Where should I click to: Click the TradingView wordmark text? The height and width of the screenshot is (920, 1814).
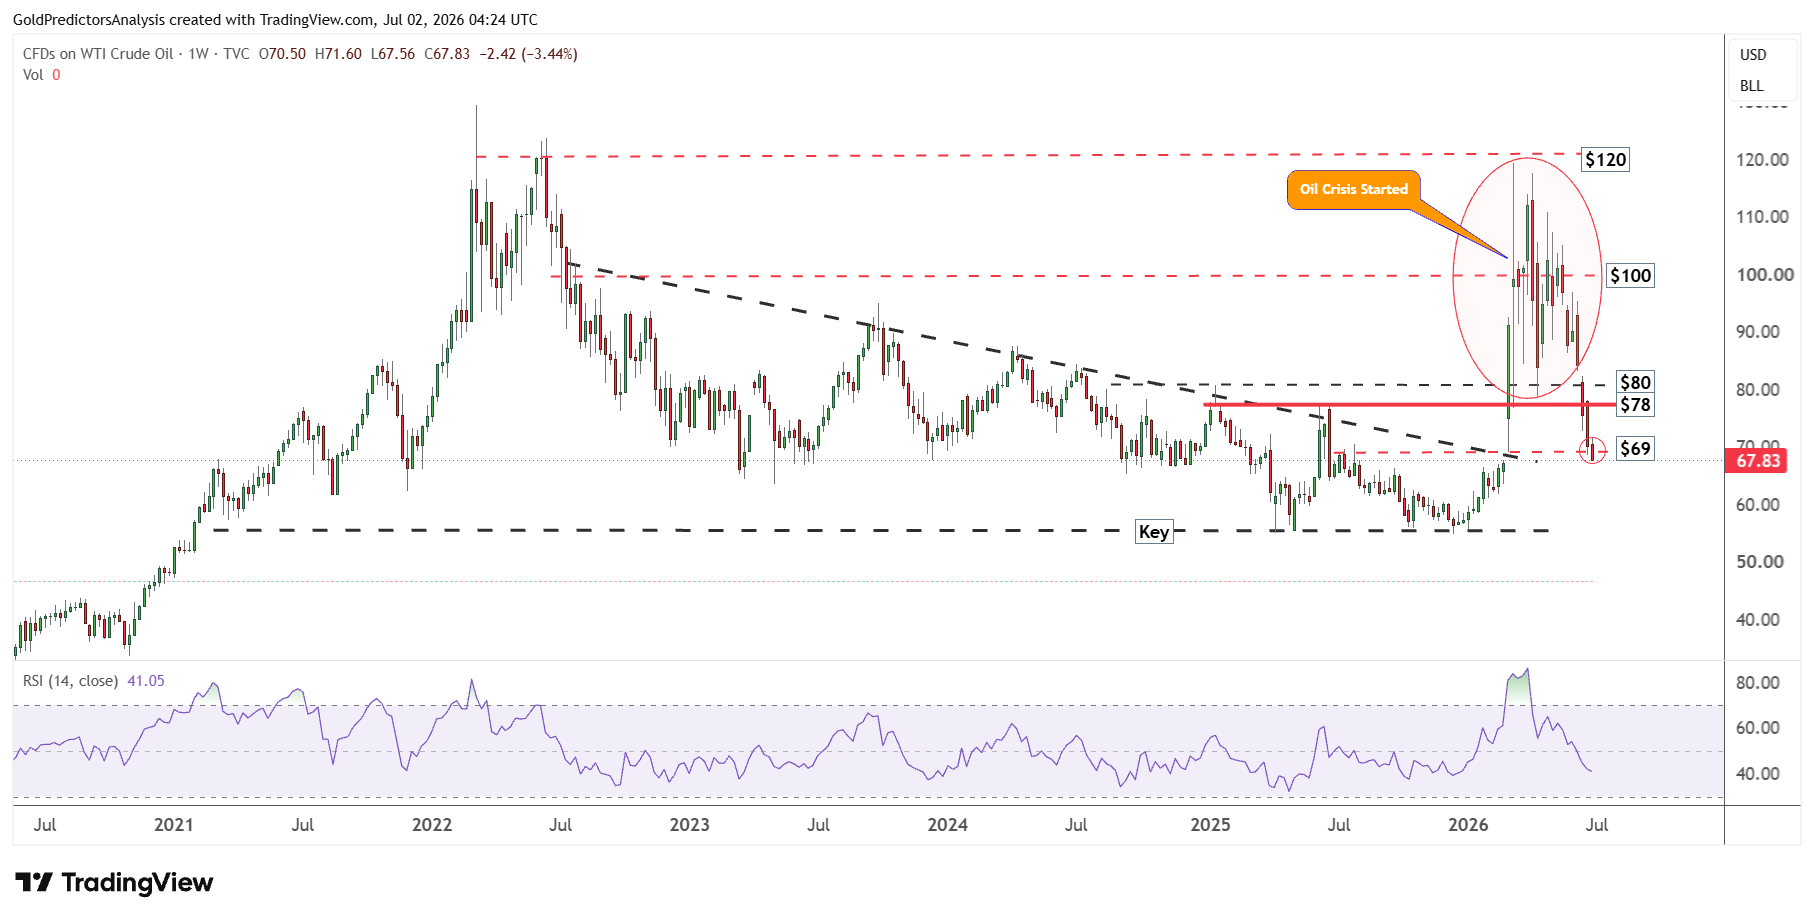[x=137, y=882]
